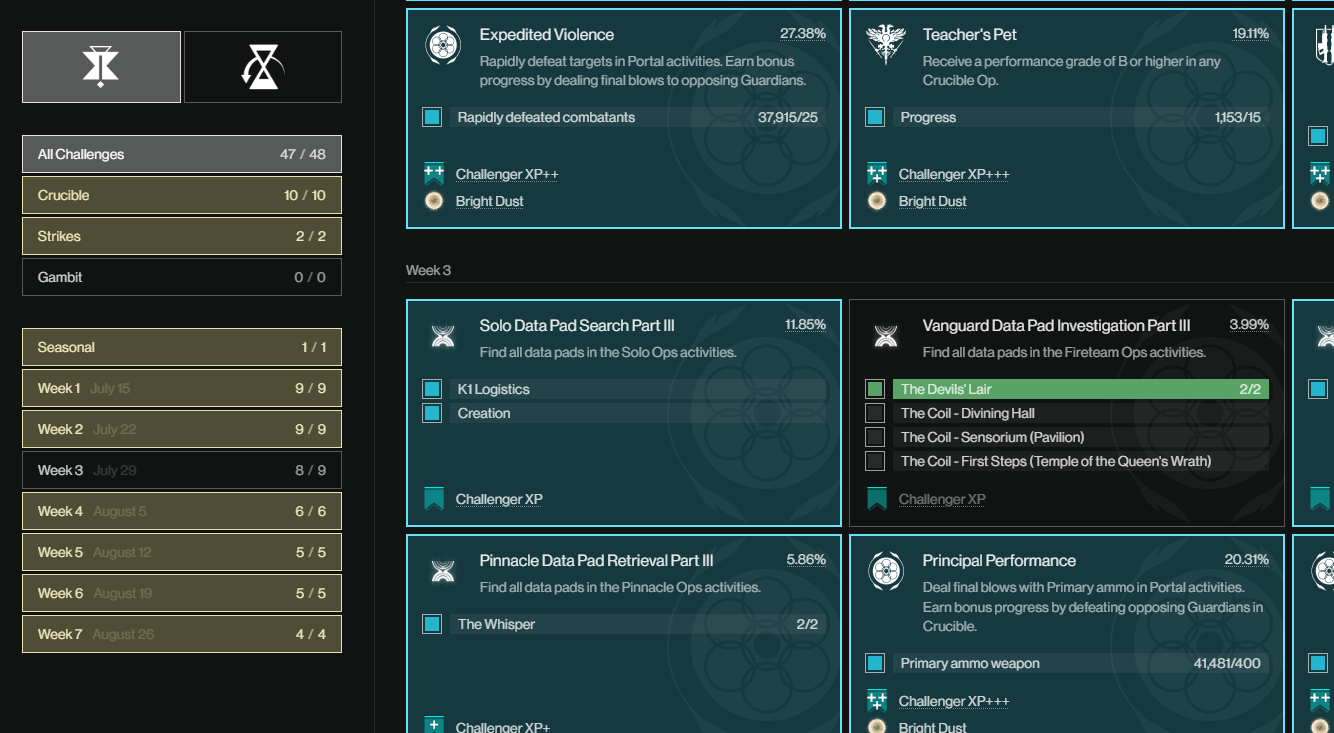
Task: Click the Challenger XP link in Vanguard card
Action: [941, 499]
